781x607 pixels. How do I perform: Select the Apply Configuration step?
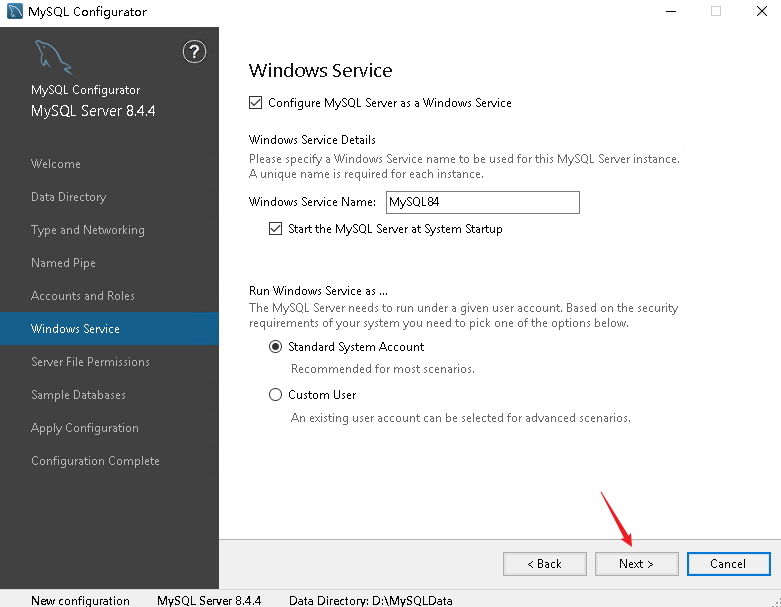pos(85,428)
